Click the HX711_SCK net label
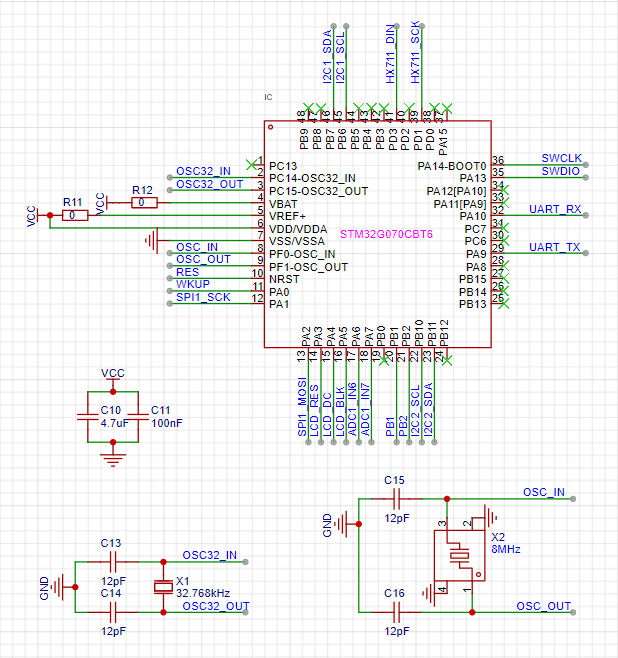The height and width of the screenshot is (658, 618). point(415,52)
